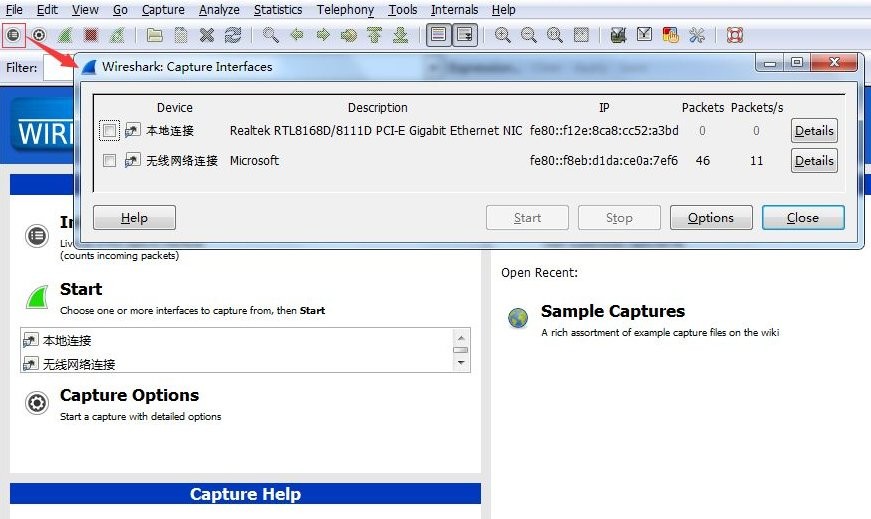The width and height of the screenshot is (871, 519).
Task: Open the Statistics menu
Action: (278, 10)
